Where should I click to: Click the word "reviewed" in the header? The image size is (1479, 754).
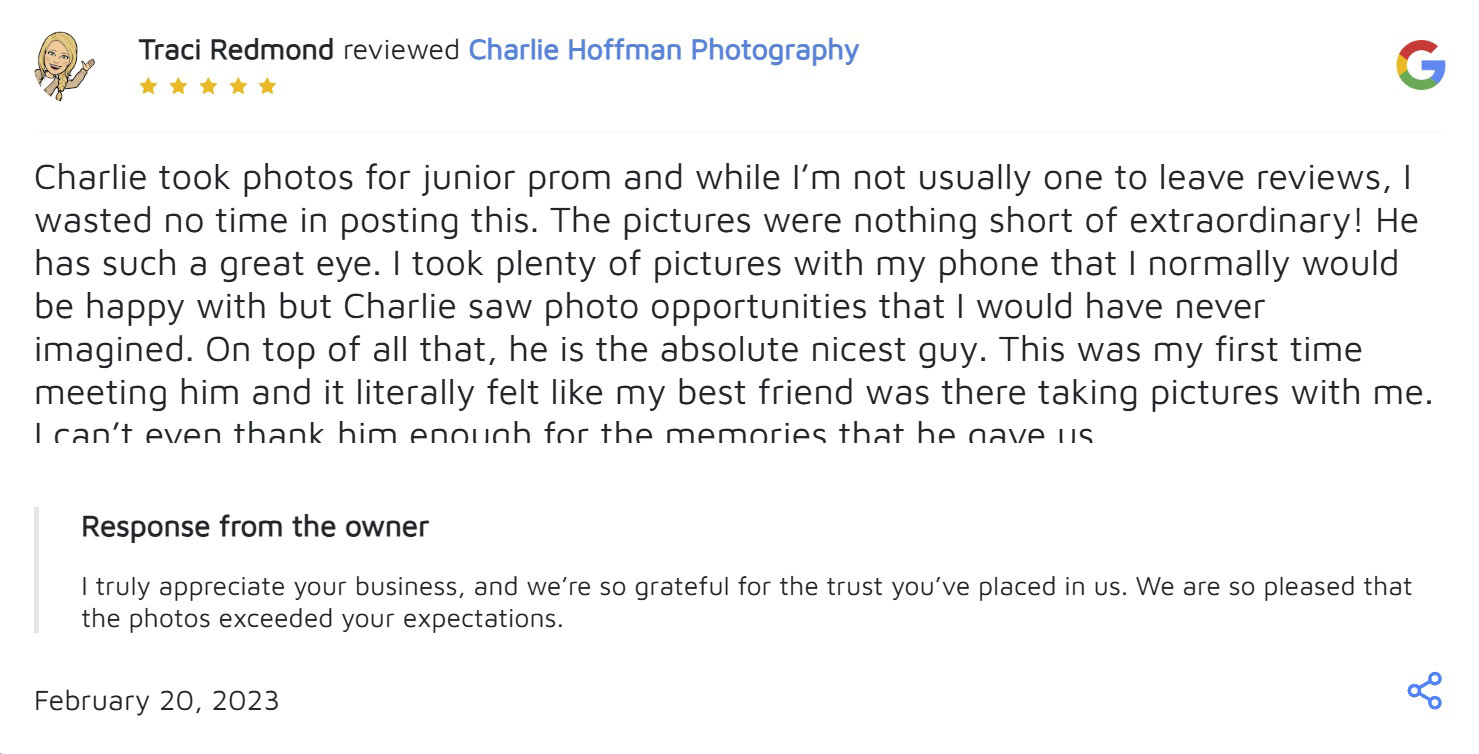coord(401,50)
